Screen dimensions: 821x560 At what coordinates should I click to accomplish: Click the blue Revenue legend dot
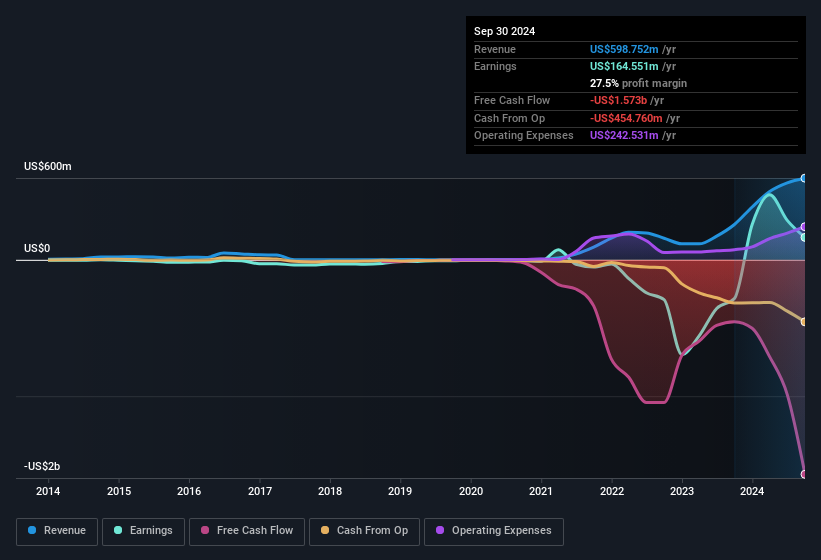coord(33,531)
